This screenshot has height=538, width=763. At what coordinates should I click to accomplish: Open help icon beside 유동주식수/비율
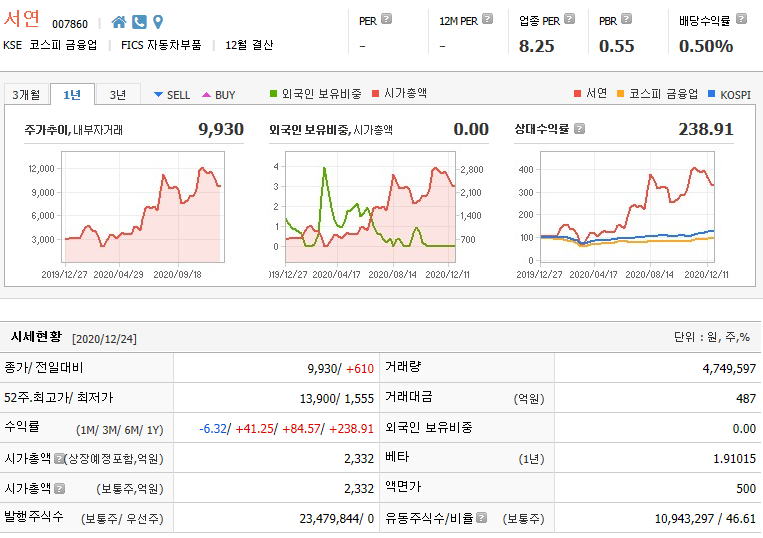pyautogui.click(x=481, y=518)
